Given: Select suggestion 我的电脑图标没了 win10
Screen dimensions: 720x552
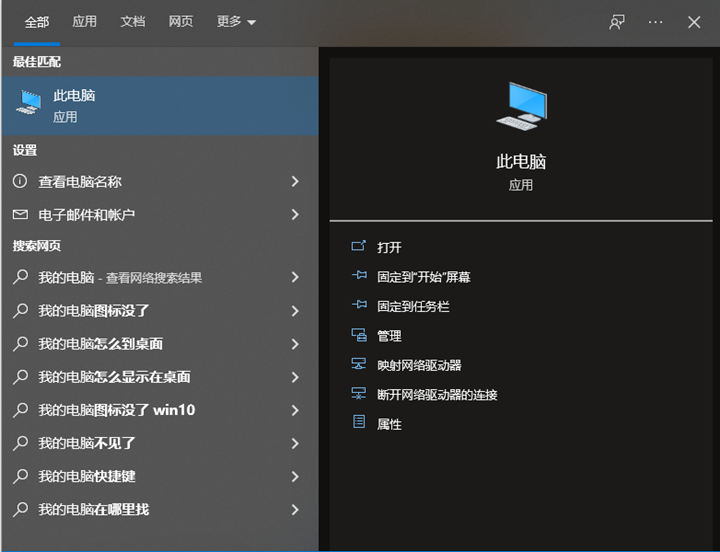Looking at the screenshot, I should tap(160, 410).
